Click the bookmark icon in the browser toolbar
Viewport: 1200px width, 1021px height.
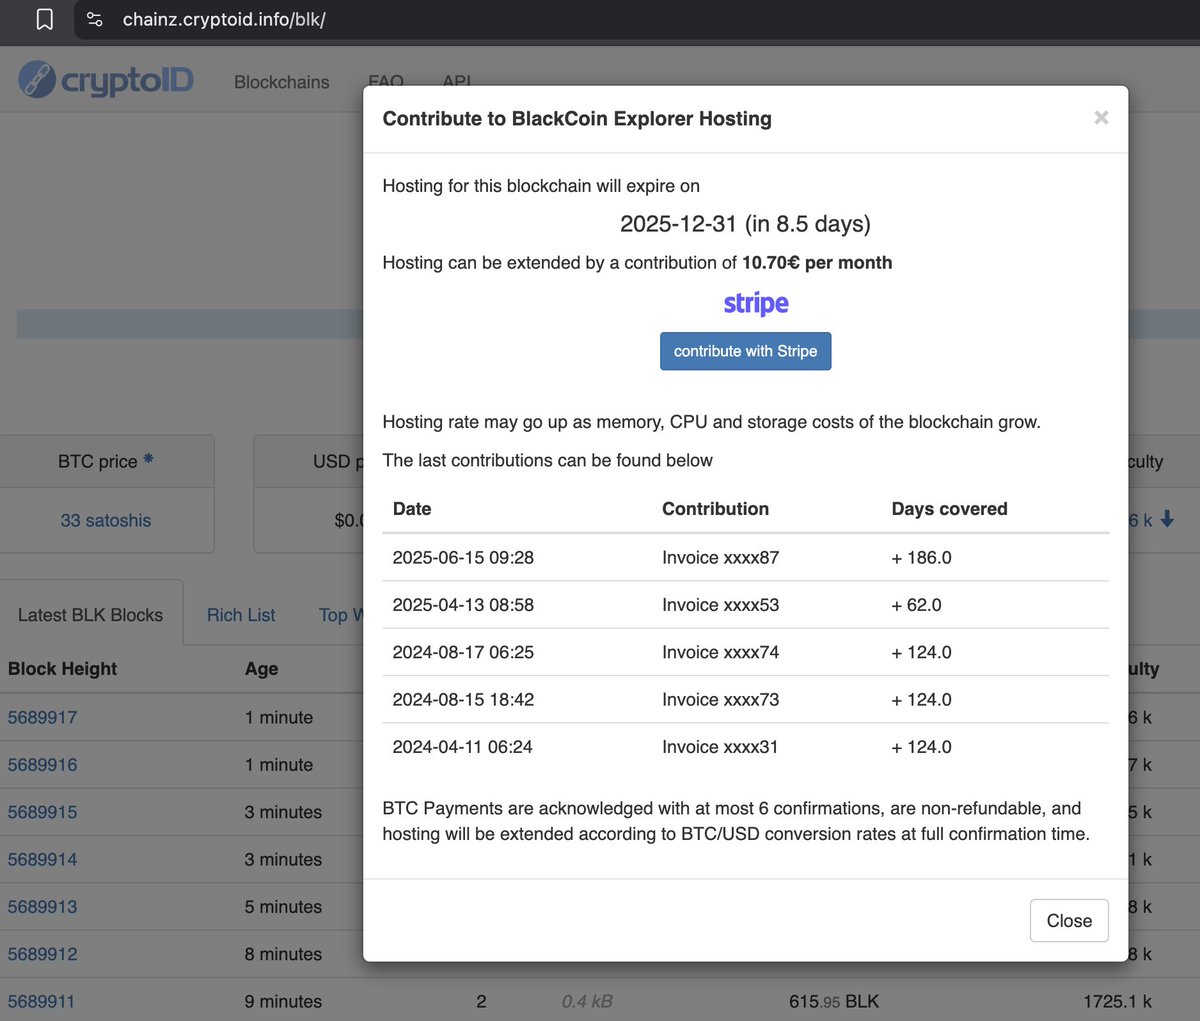(42, 19)
